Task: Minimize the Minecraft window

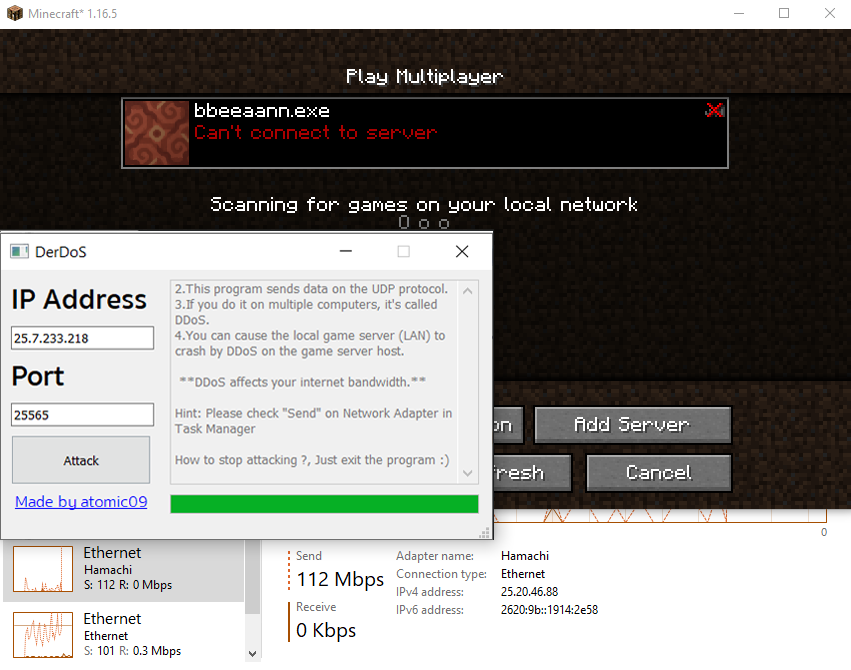Action: (739, 14)
